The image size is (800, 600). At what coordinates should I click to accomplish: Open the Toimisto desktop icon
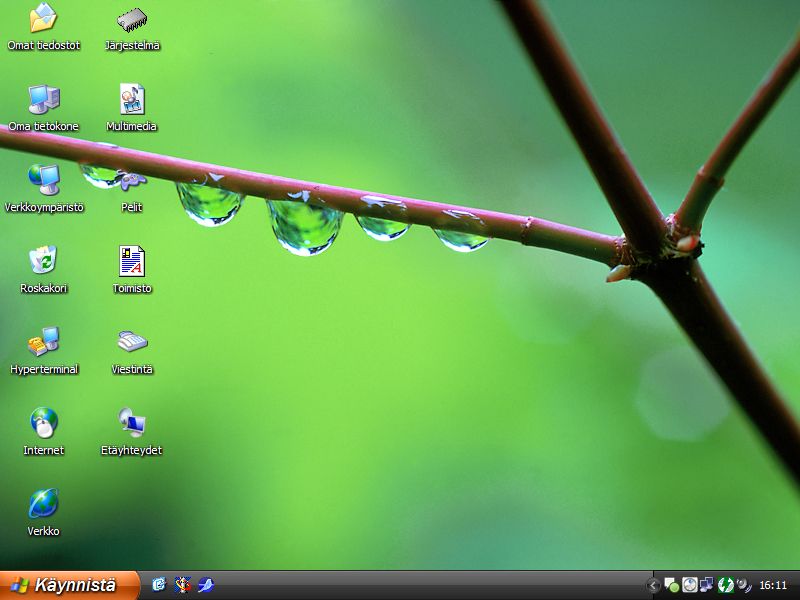point(132,262)
